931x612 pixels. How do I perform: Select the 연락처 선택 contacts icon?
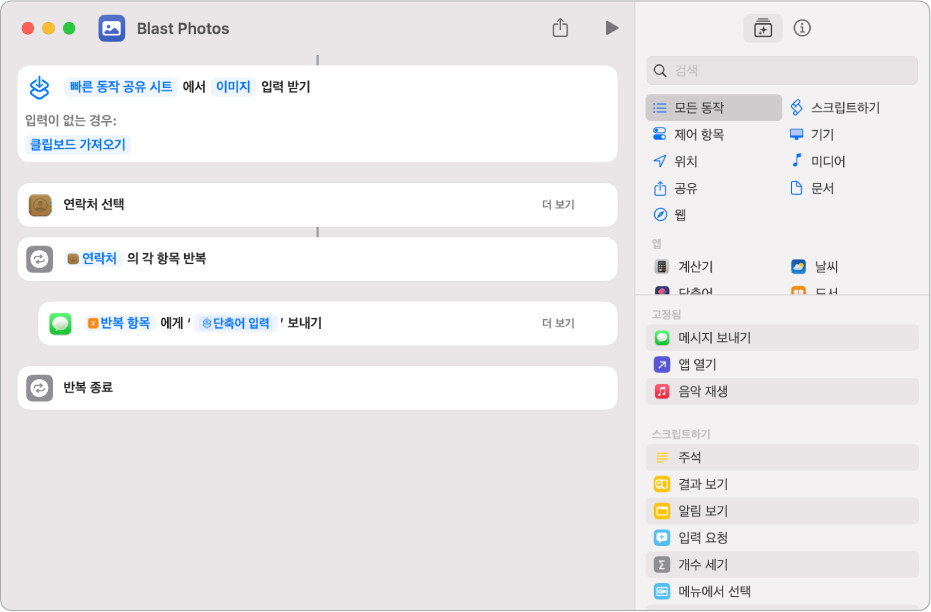[x=40, y=205]
